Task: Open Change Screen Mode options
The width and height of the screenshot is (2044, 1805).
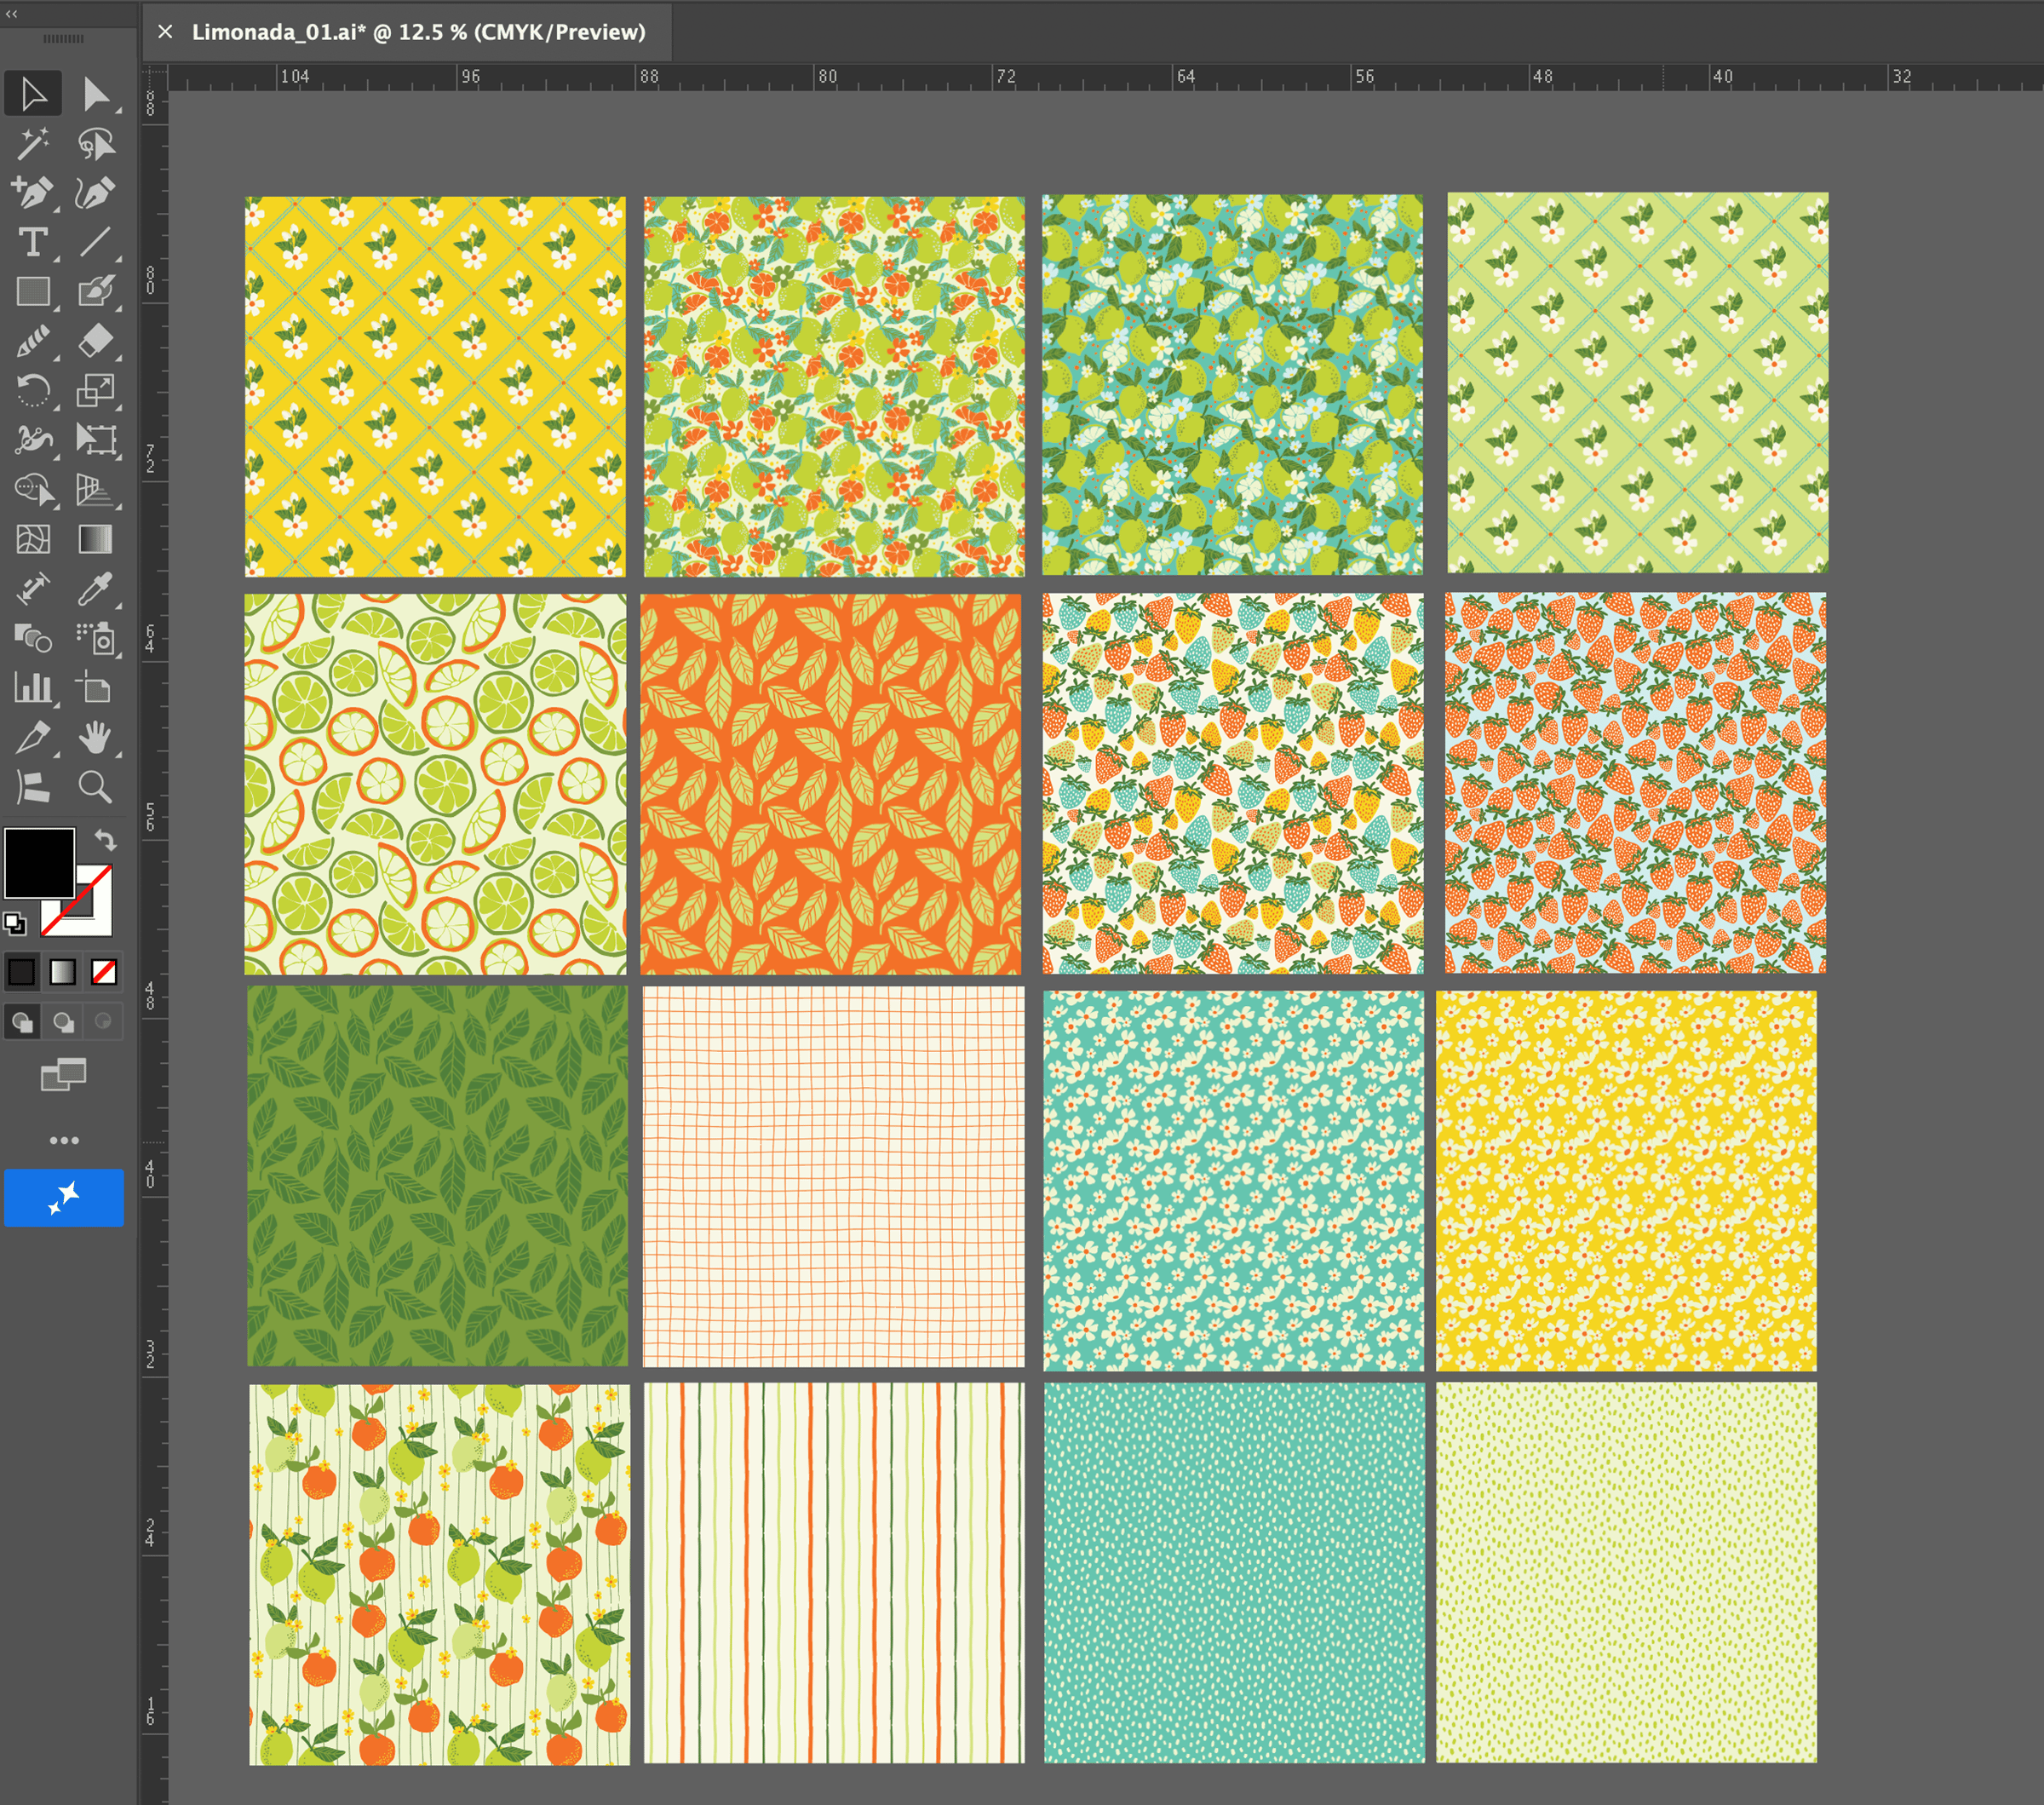Action: [x=63, y=1075]
